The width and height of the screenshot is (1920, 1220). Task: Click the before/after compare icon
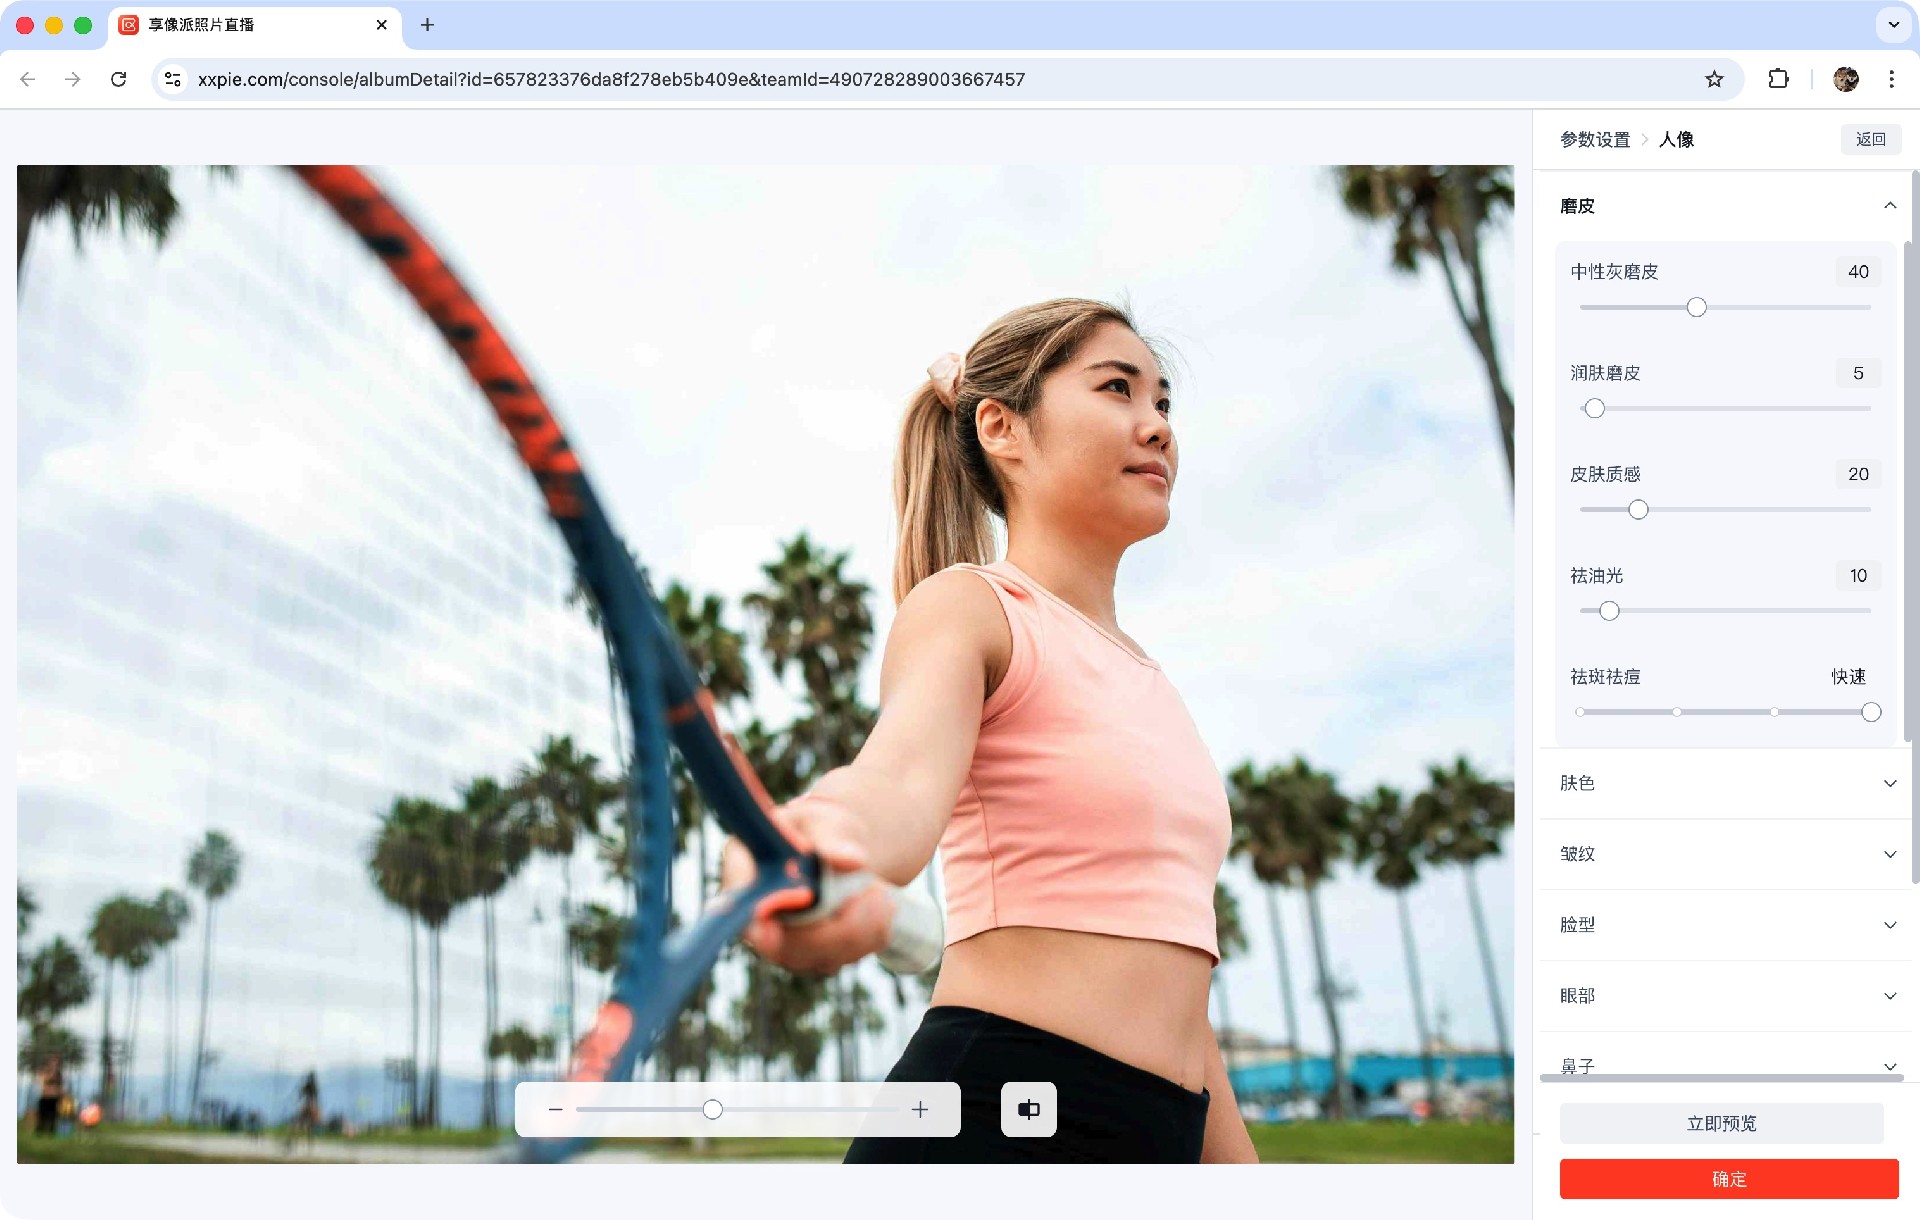click(x=1028, y=1109)
